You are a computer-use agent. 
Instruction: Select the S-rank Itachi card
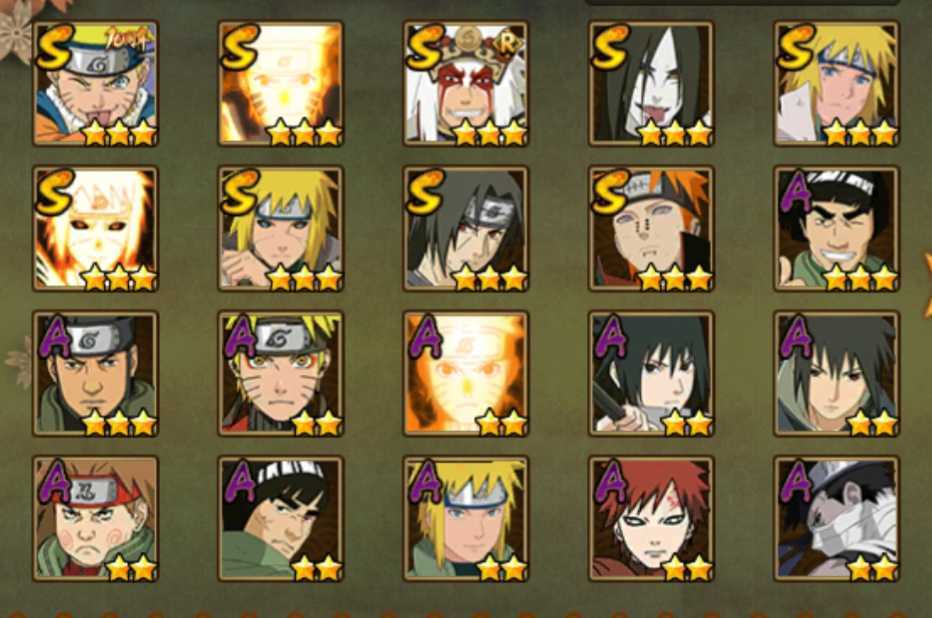[x=465, y=229]
